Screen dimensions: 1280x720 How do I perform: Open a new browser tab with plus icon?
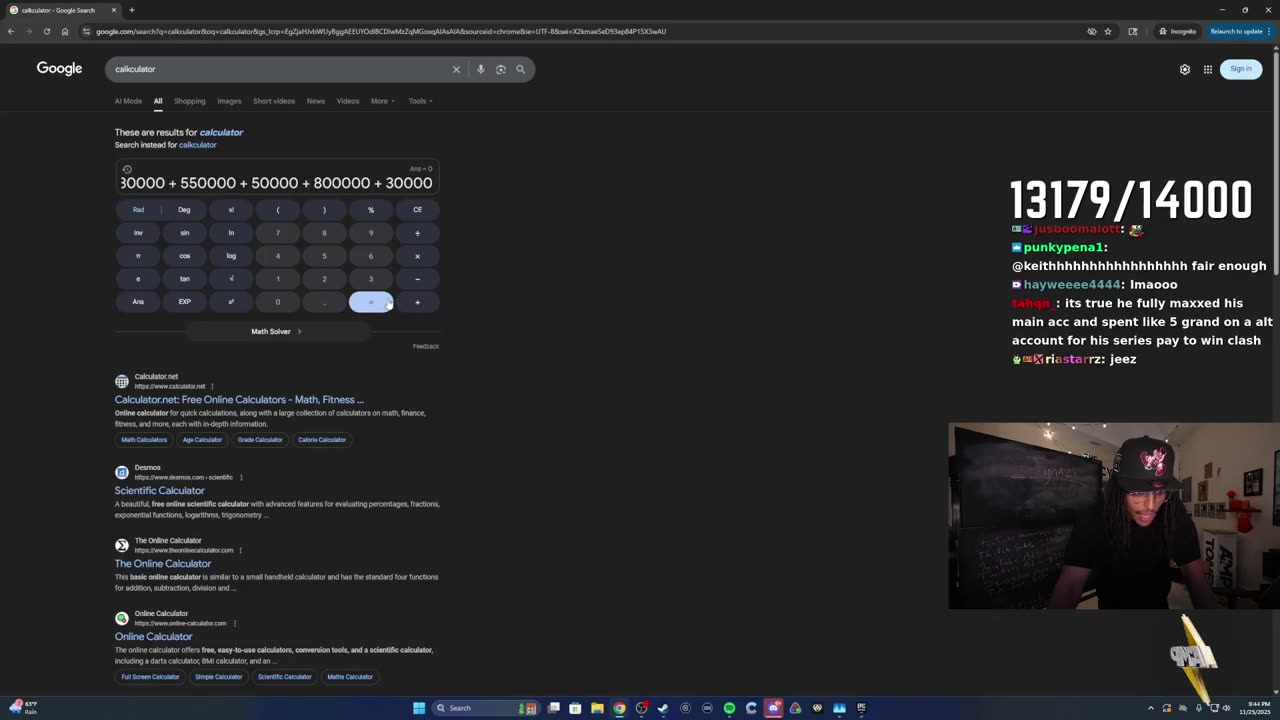tap(131, 10)
